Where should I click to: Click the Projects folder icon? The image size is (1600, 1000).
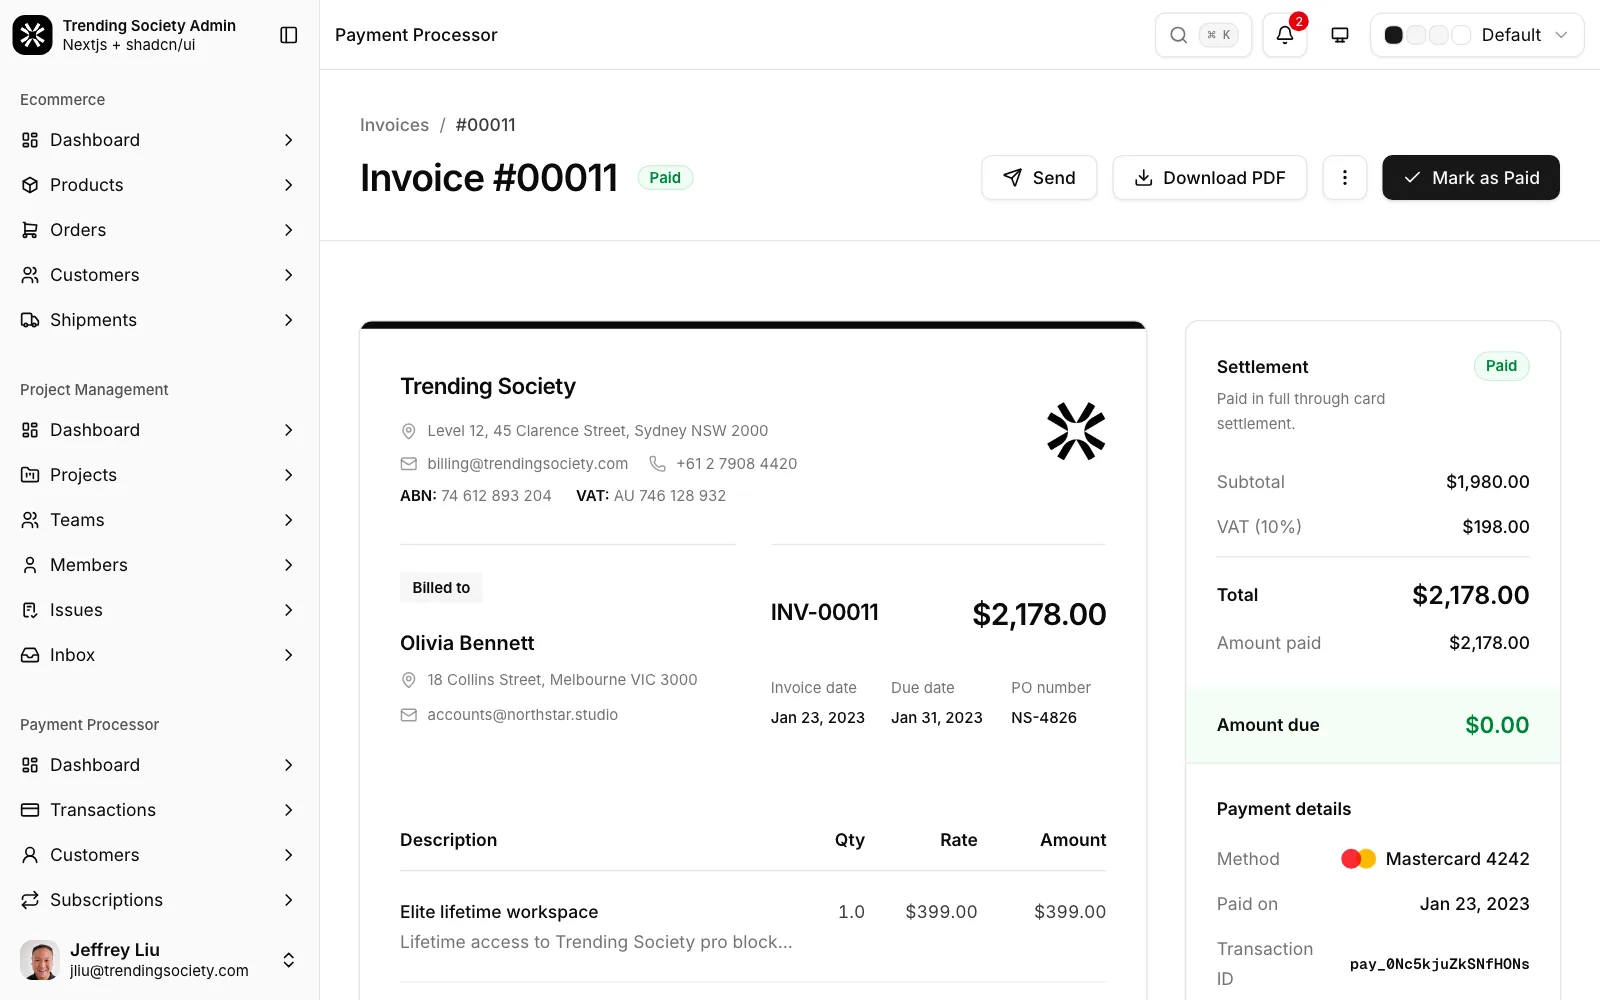point(30,475)
